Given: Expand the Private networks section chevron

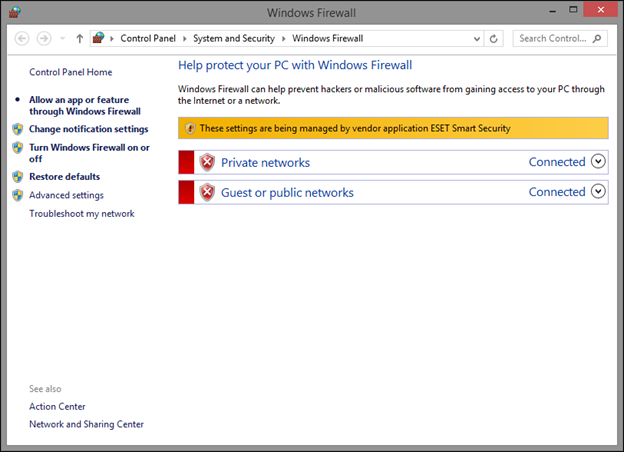Looking at the screenshot, I should (x=598, y=161).
